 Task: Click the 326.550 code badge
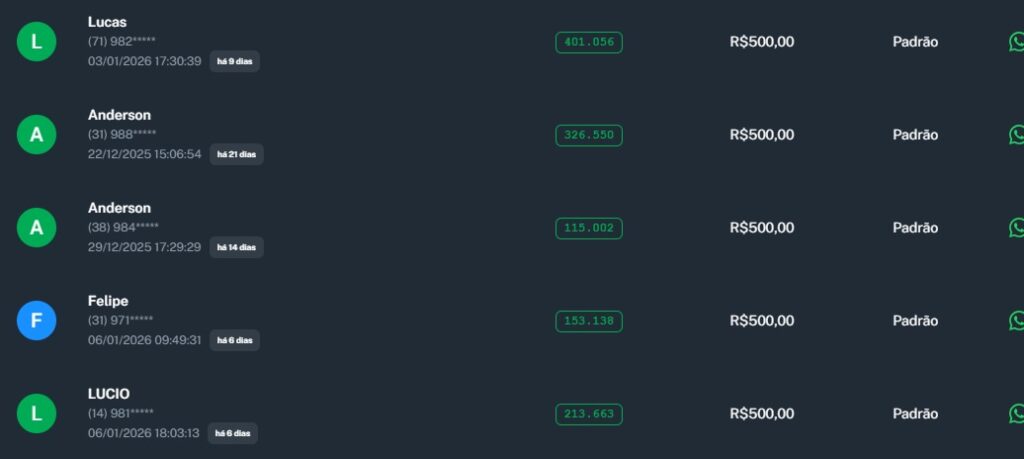click(x=589, y=135)
